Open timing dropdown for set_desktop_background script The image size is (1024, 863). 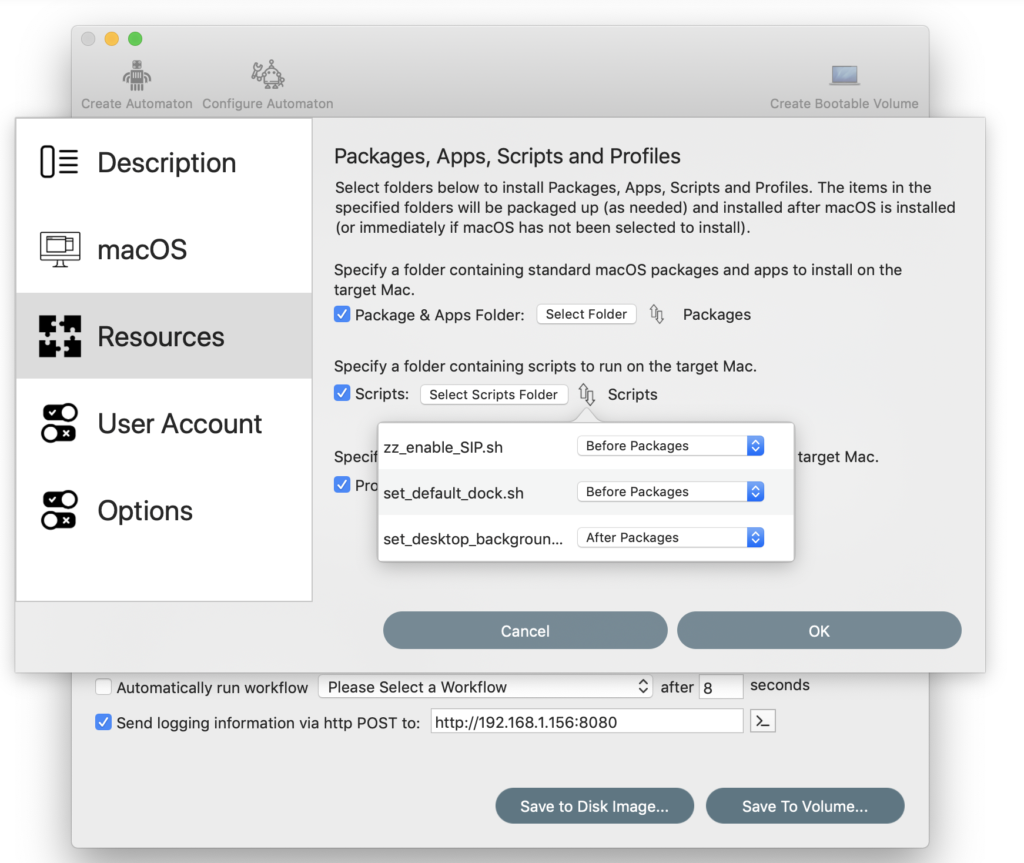671,537
